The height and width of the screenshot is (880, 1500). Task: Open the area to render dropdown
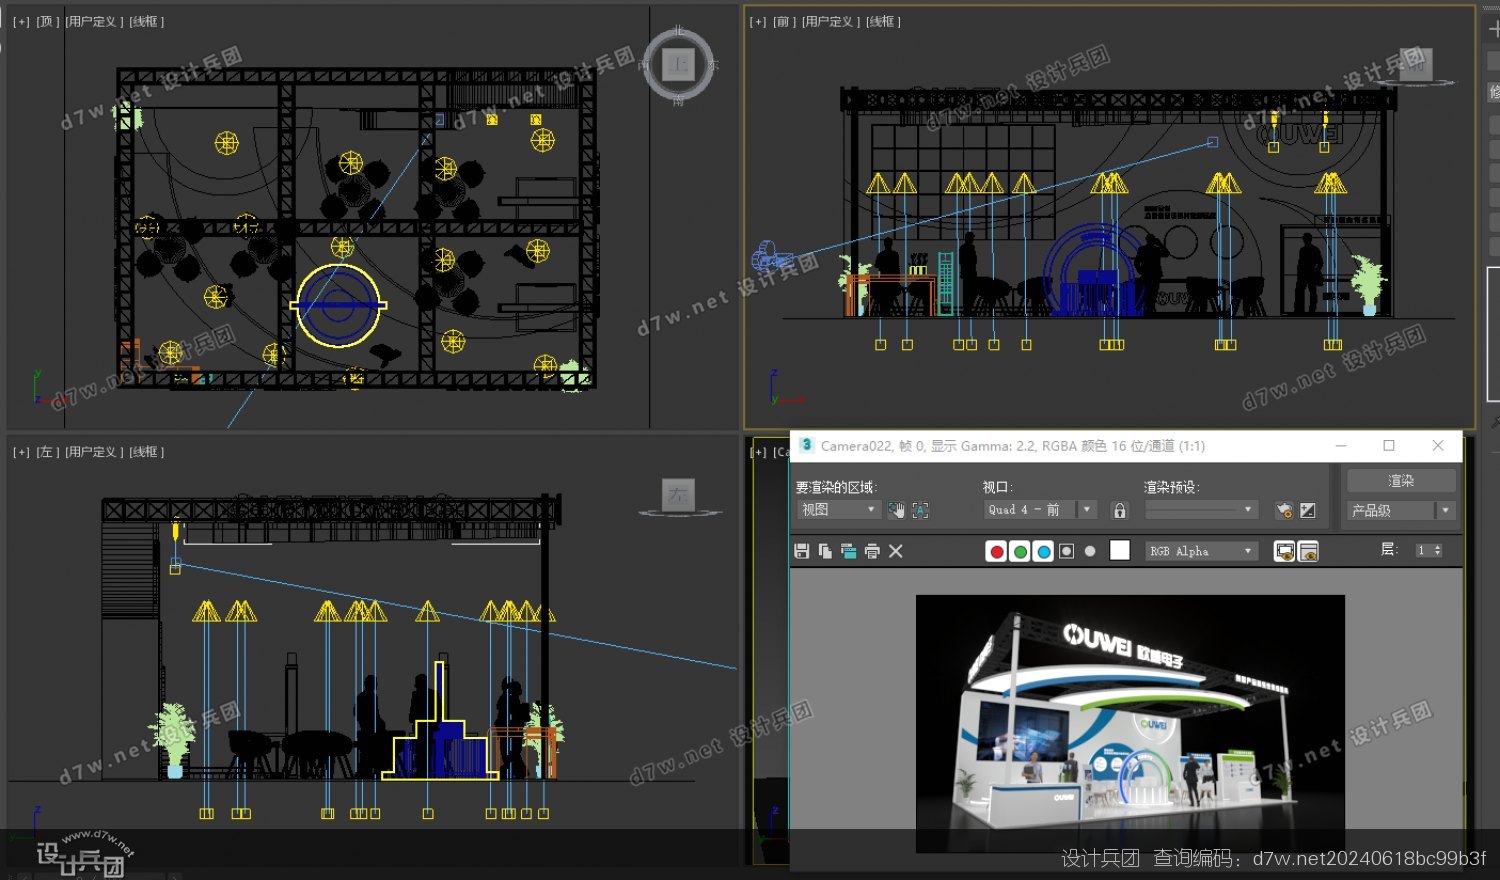pyautogui.click(x=838, y=510)
